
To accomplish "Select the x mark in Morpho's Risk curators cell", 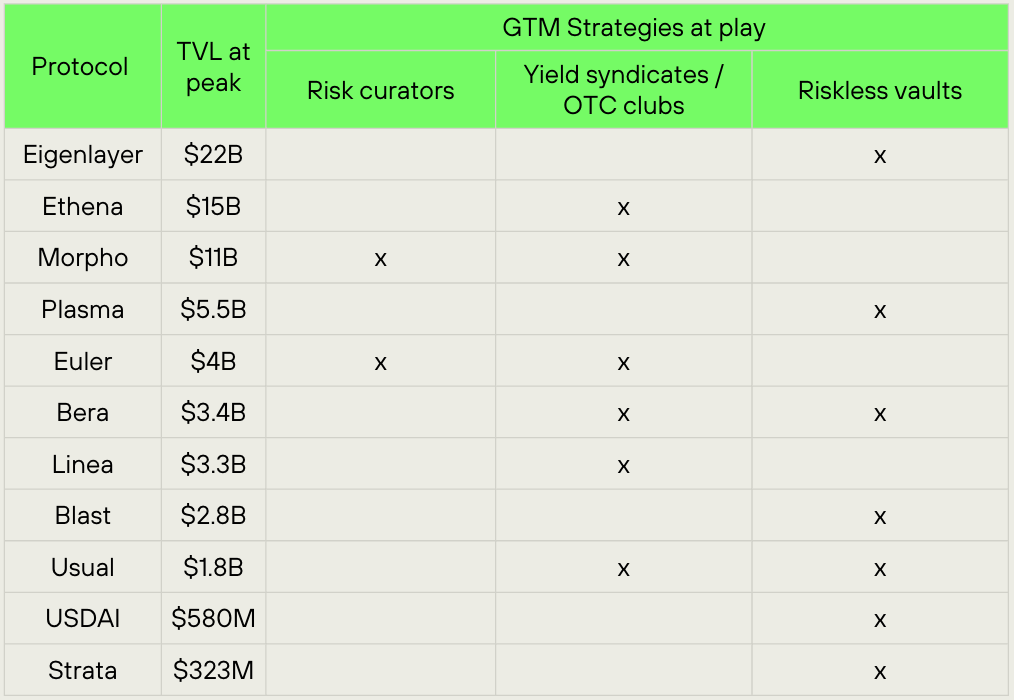I will pyautogui.click(x=380, y=259).
